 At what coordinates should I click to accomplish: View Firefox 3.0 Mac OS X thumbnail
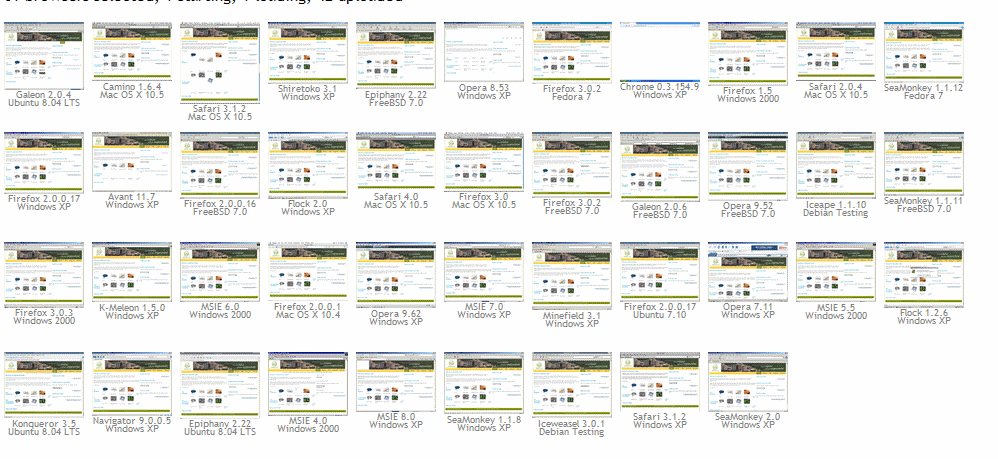coord(484,162)
